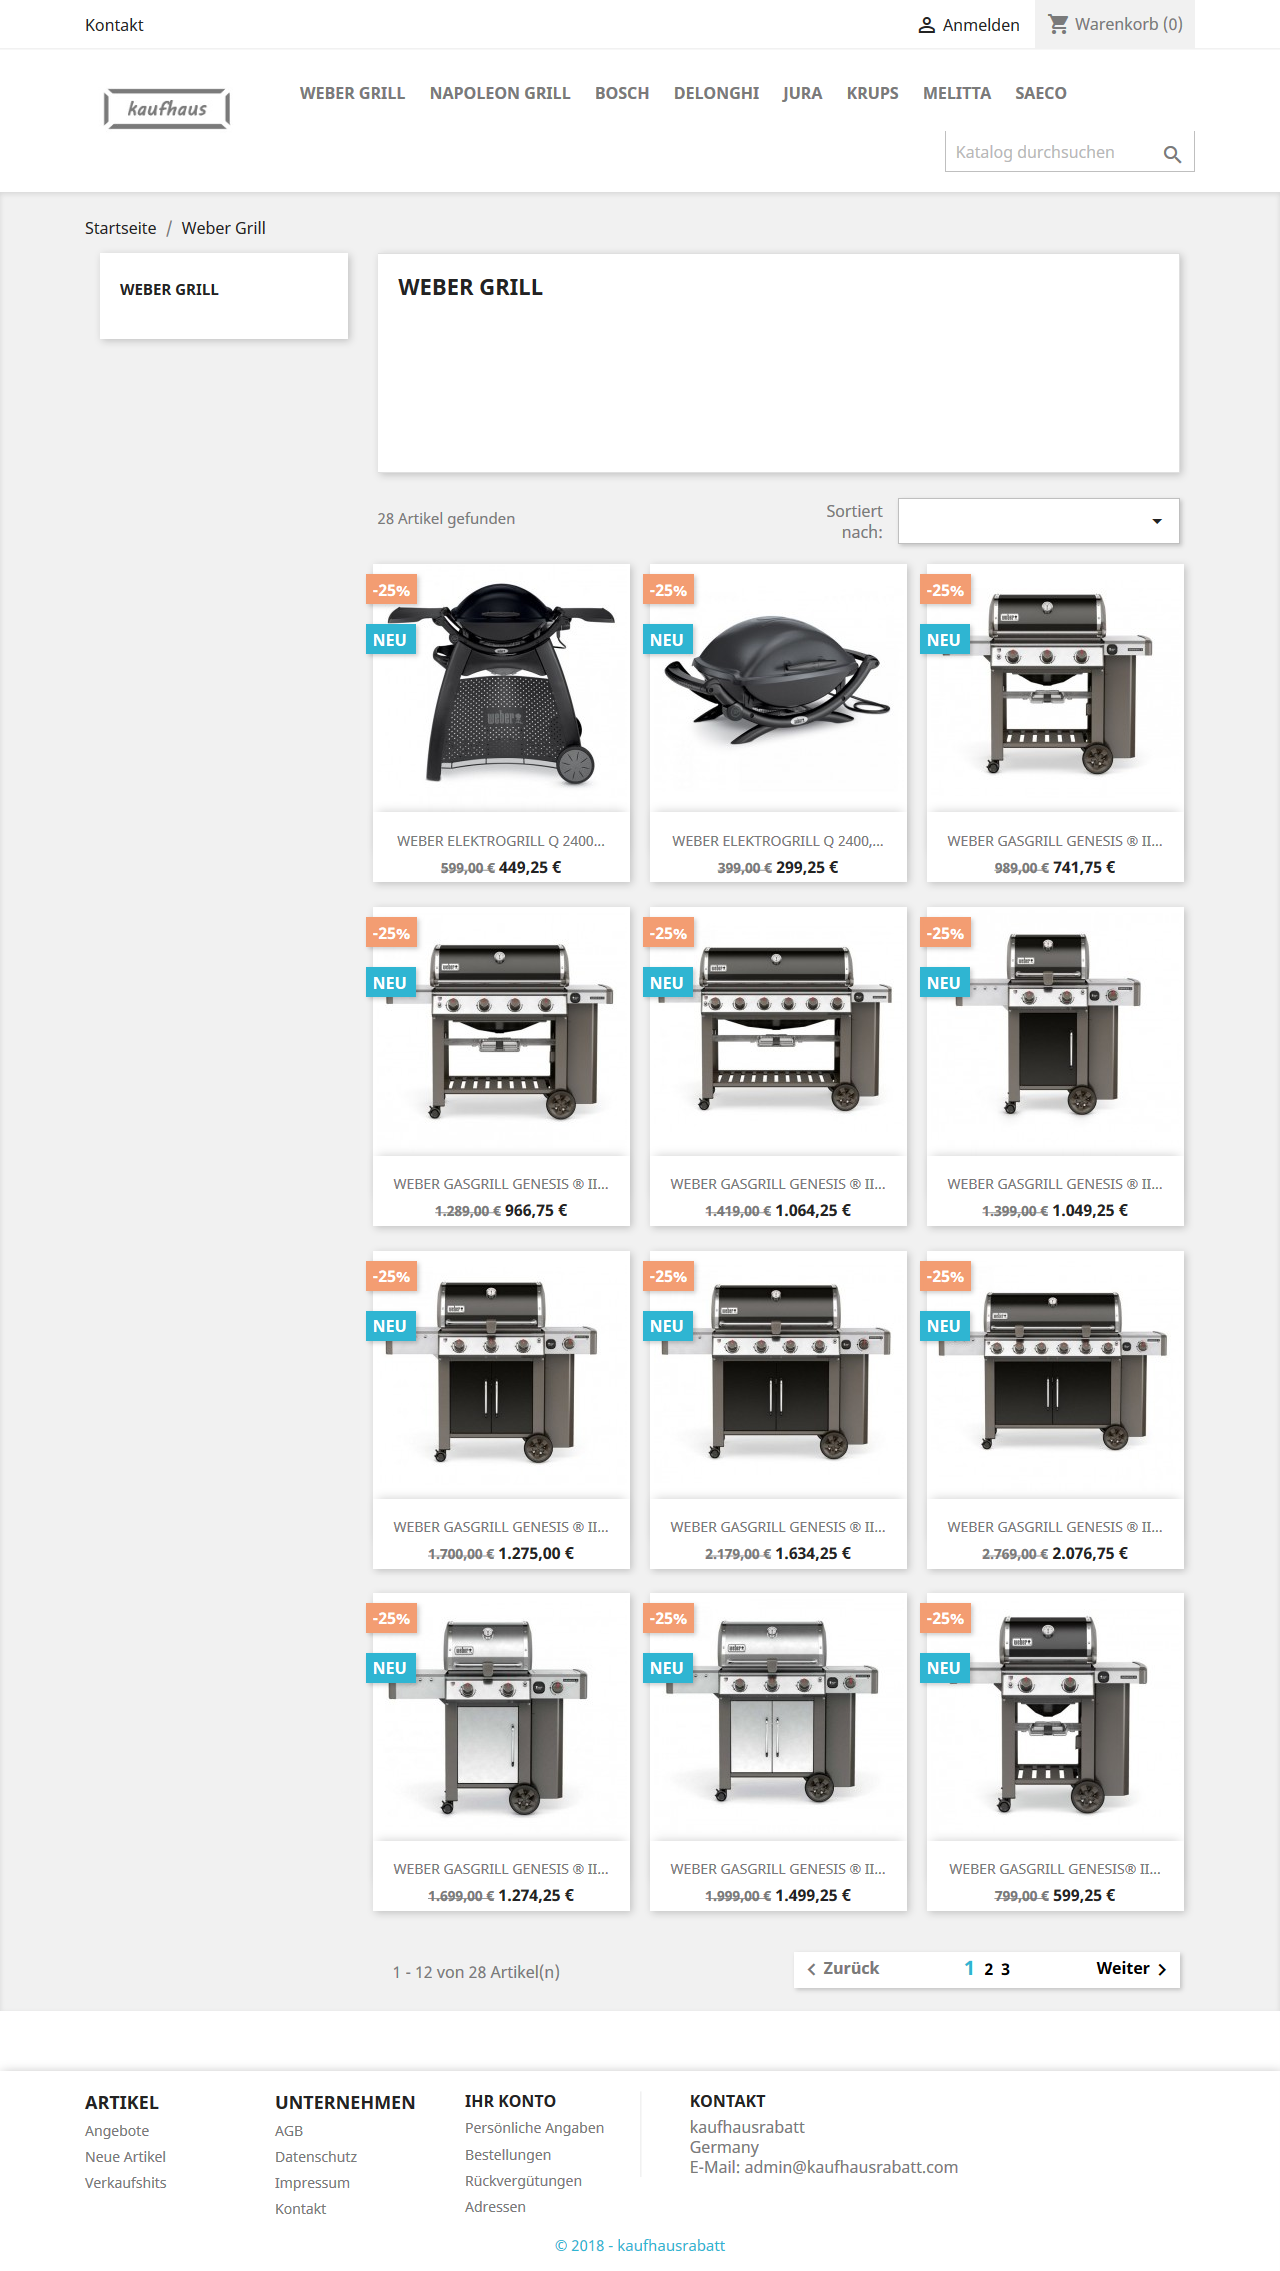Open the shopping cart icon
Image resolution: width=1280 pixels, height=2271 pixels.
(x=1058, y=23)
